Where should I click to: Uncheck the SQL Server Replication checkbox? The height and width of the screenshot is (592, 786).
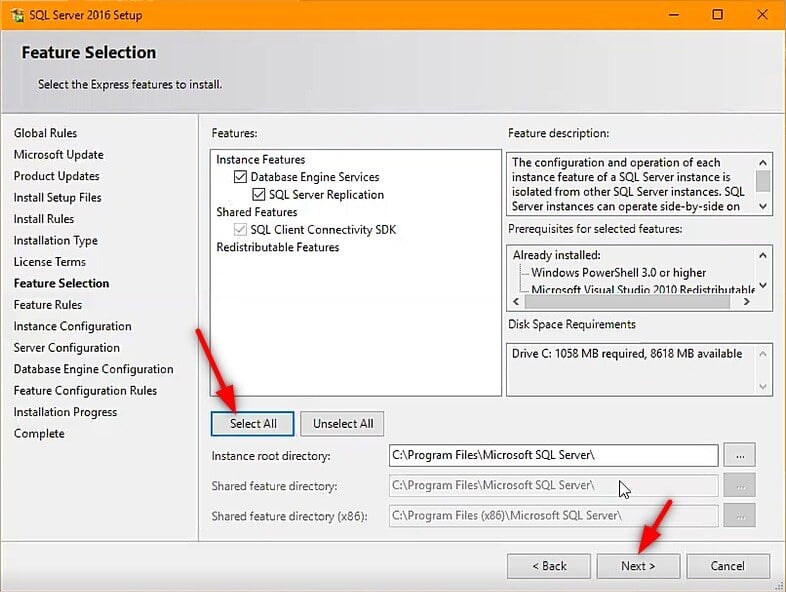[x=259, y=194]
